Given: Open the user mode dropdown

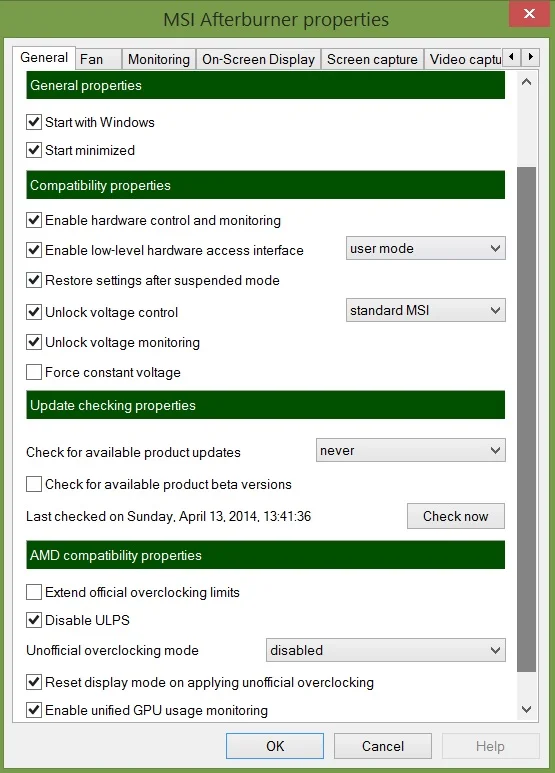Looking at the screenshot, I should (425, 248).
